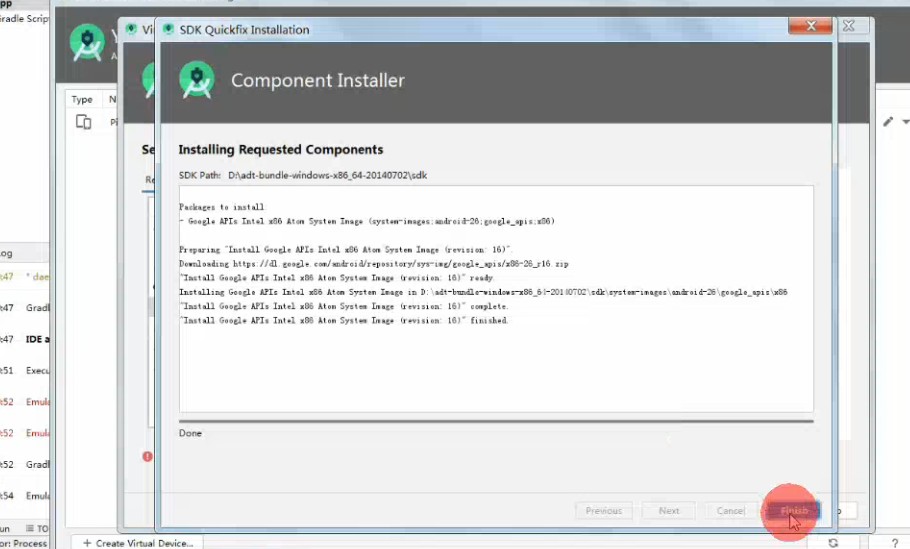910x549 pixels.
Task: Click the line ending in 'finished' in log
Action: [x=344, y=320]
